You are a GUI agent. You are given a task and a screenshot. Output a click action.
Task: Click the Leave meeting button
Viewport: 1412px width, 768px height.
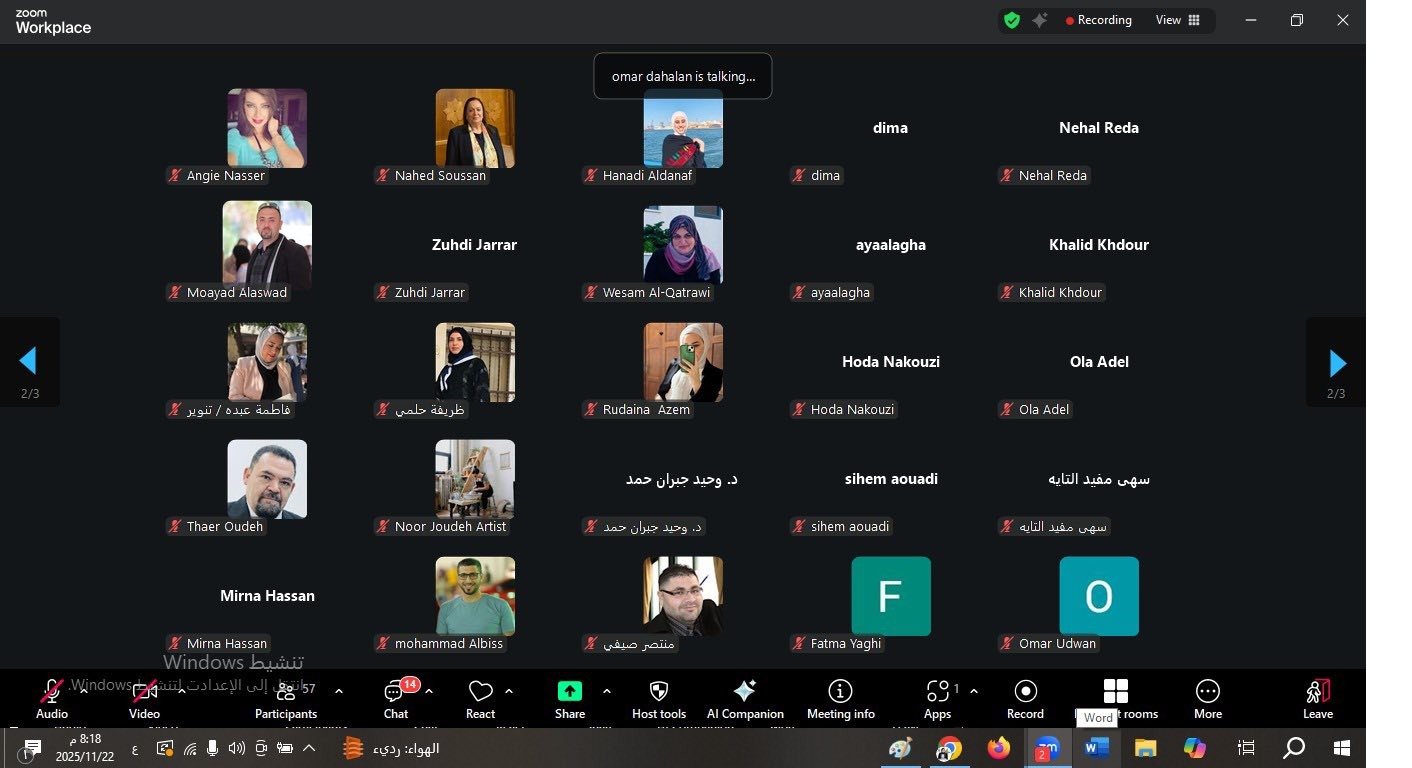click(1317, 692)
